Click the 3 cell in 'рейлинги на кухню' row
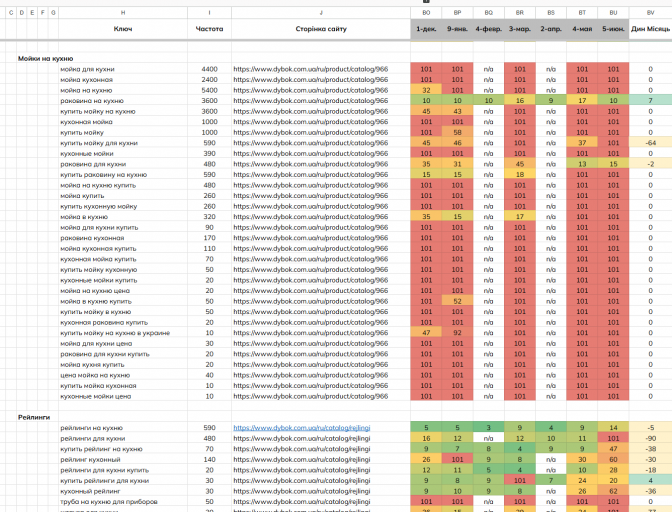Viewport: 672px width, 512px height. (x=489, y=428)
